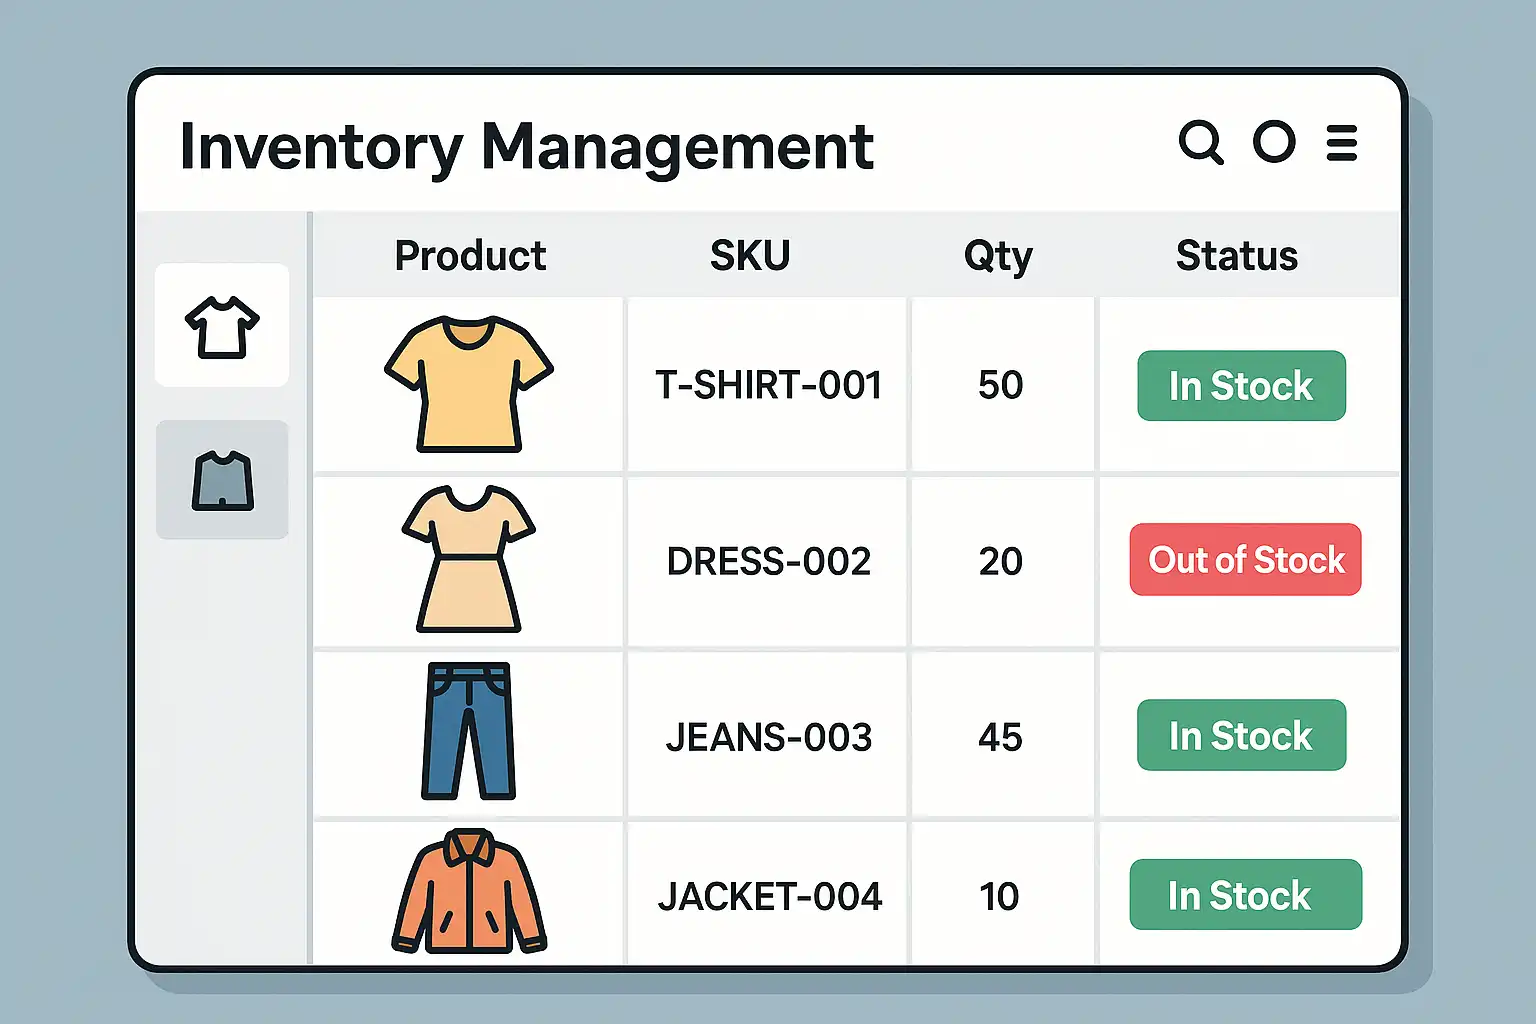Click the Status column header
Screen dimensions: 1536x1024
(x=1237, y=256)
